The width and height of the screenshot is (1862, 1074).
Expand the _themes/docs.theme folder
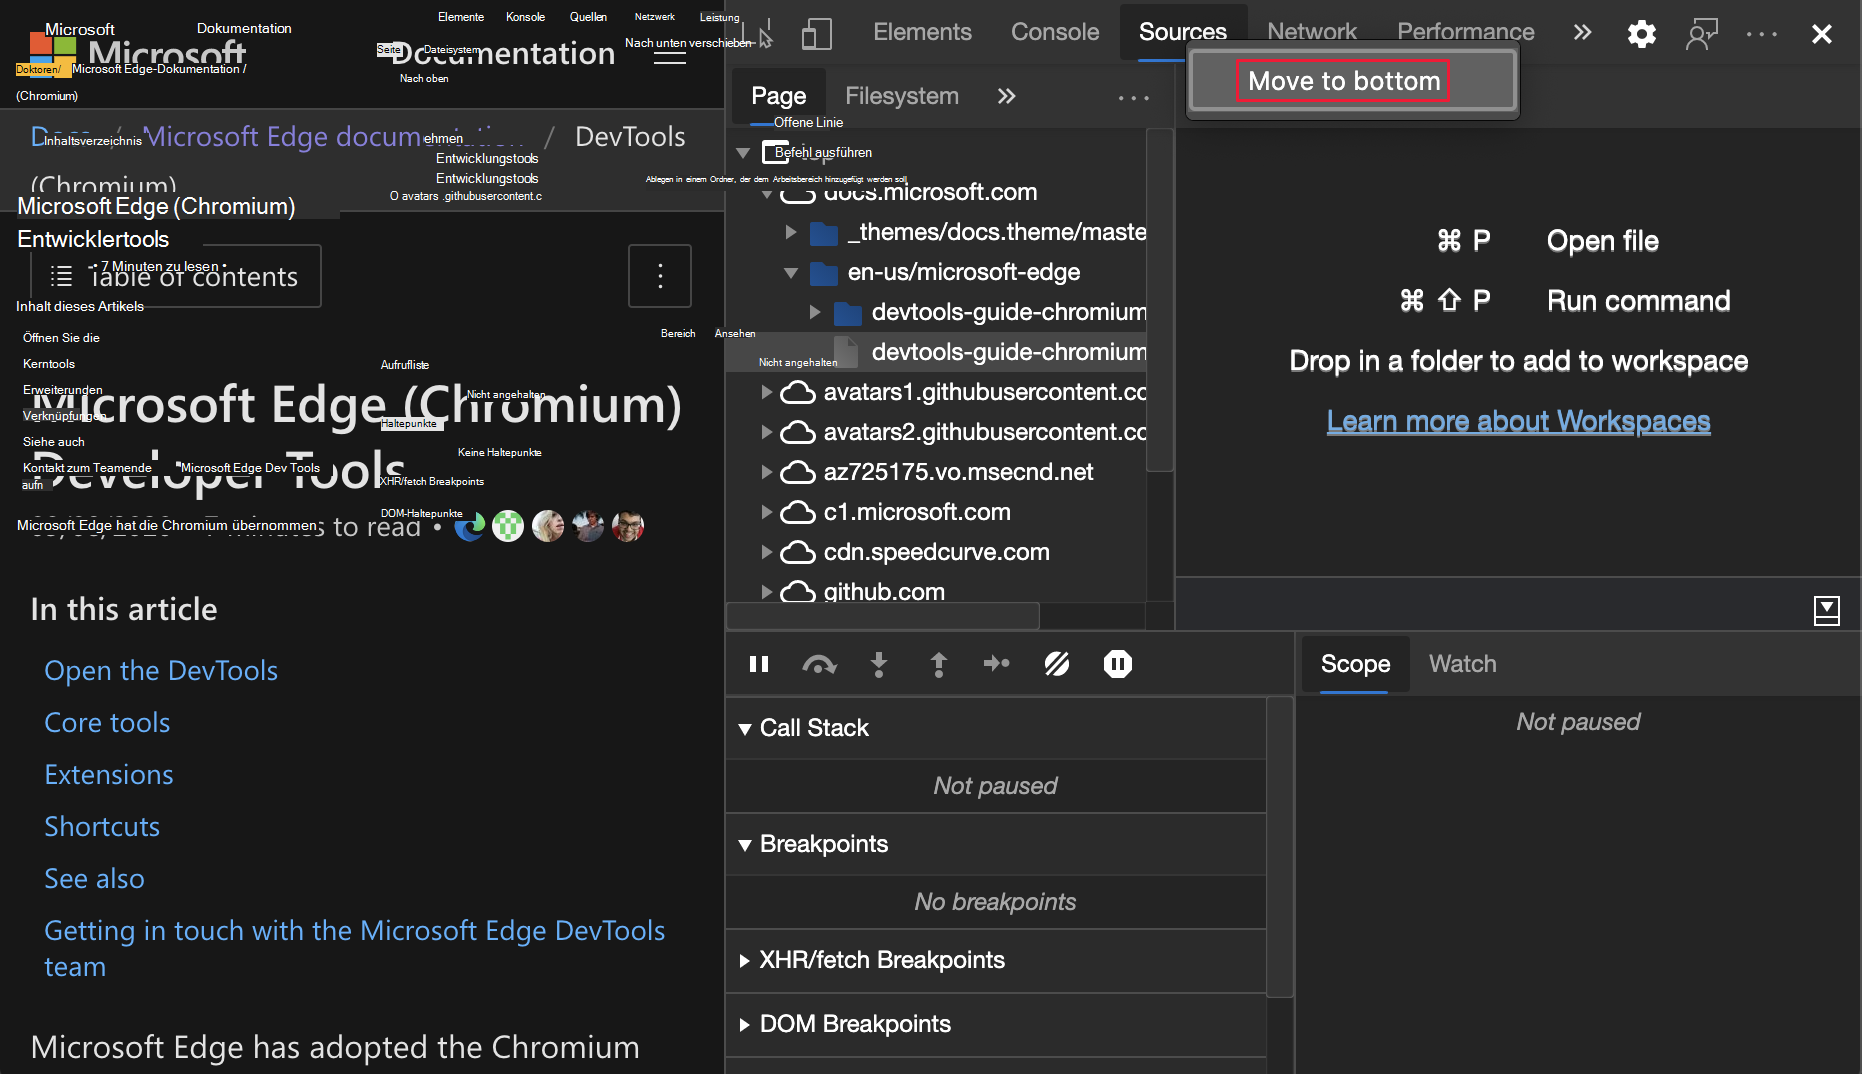coord(791,232)
